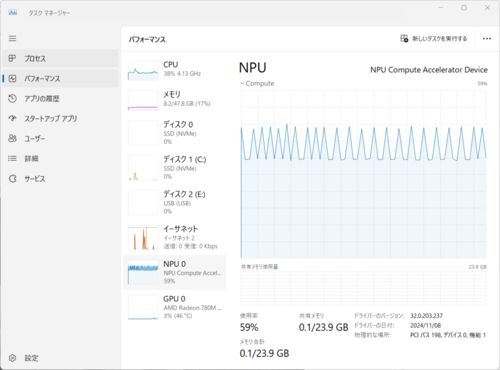Click the NPU Compute Accelerator Device title
The width and height of the screenshot is (500, 370).
pos(429,70)
